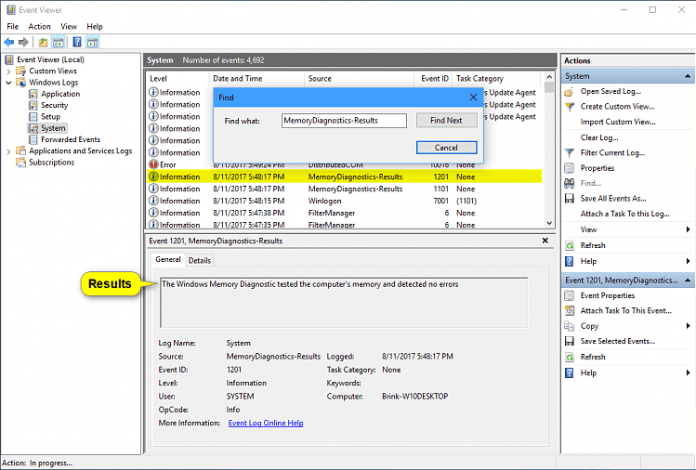696x470 pixels.
Task: Select the MemoryDiagnostics-Results event 1101 row
Action: (x=344, y=189)
